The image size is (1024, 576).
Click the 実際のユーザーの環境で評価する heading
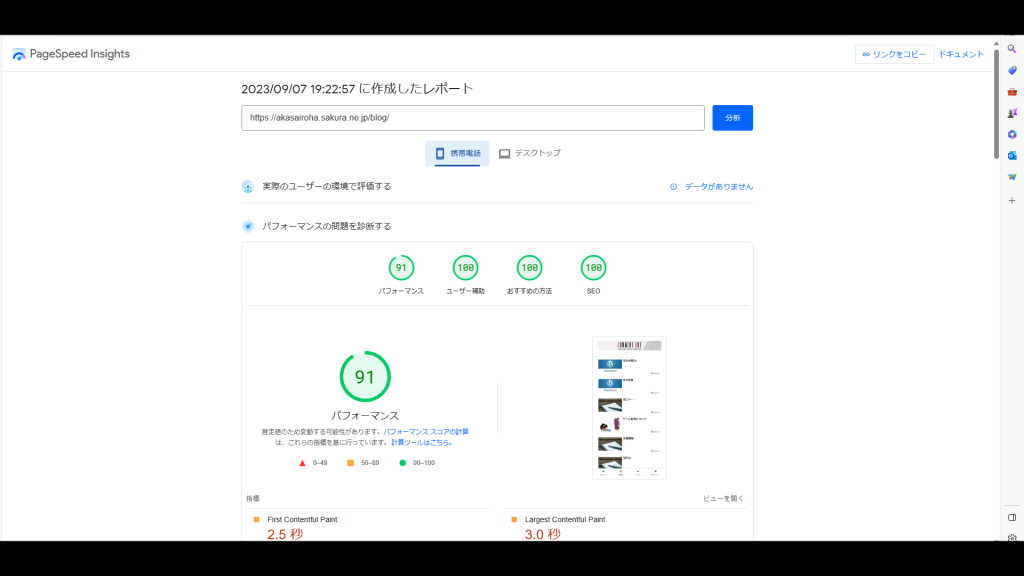click(327, 187)
